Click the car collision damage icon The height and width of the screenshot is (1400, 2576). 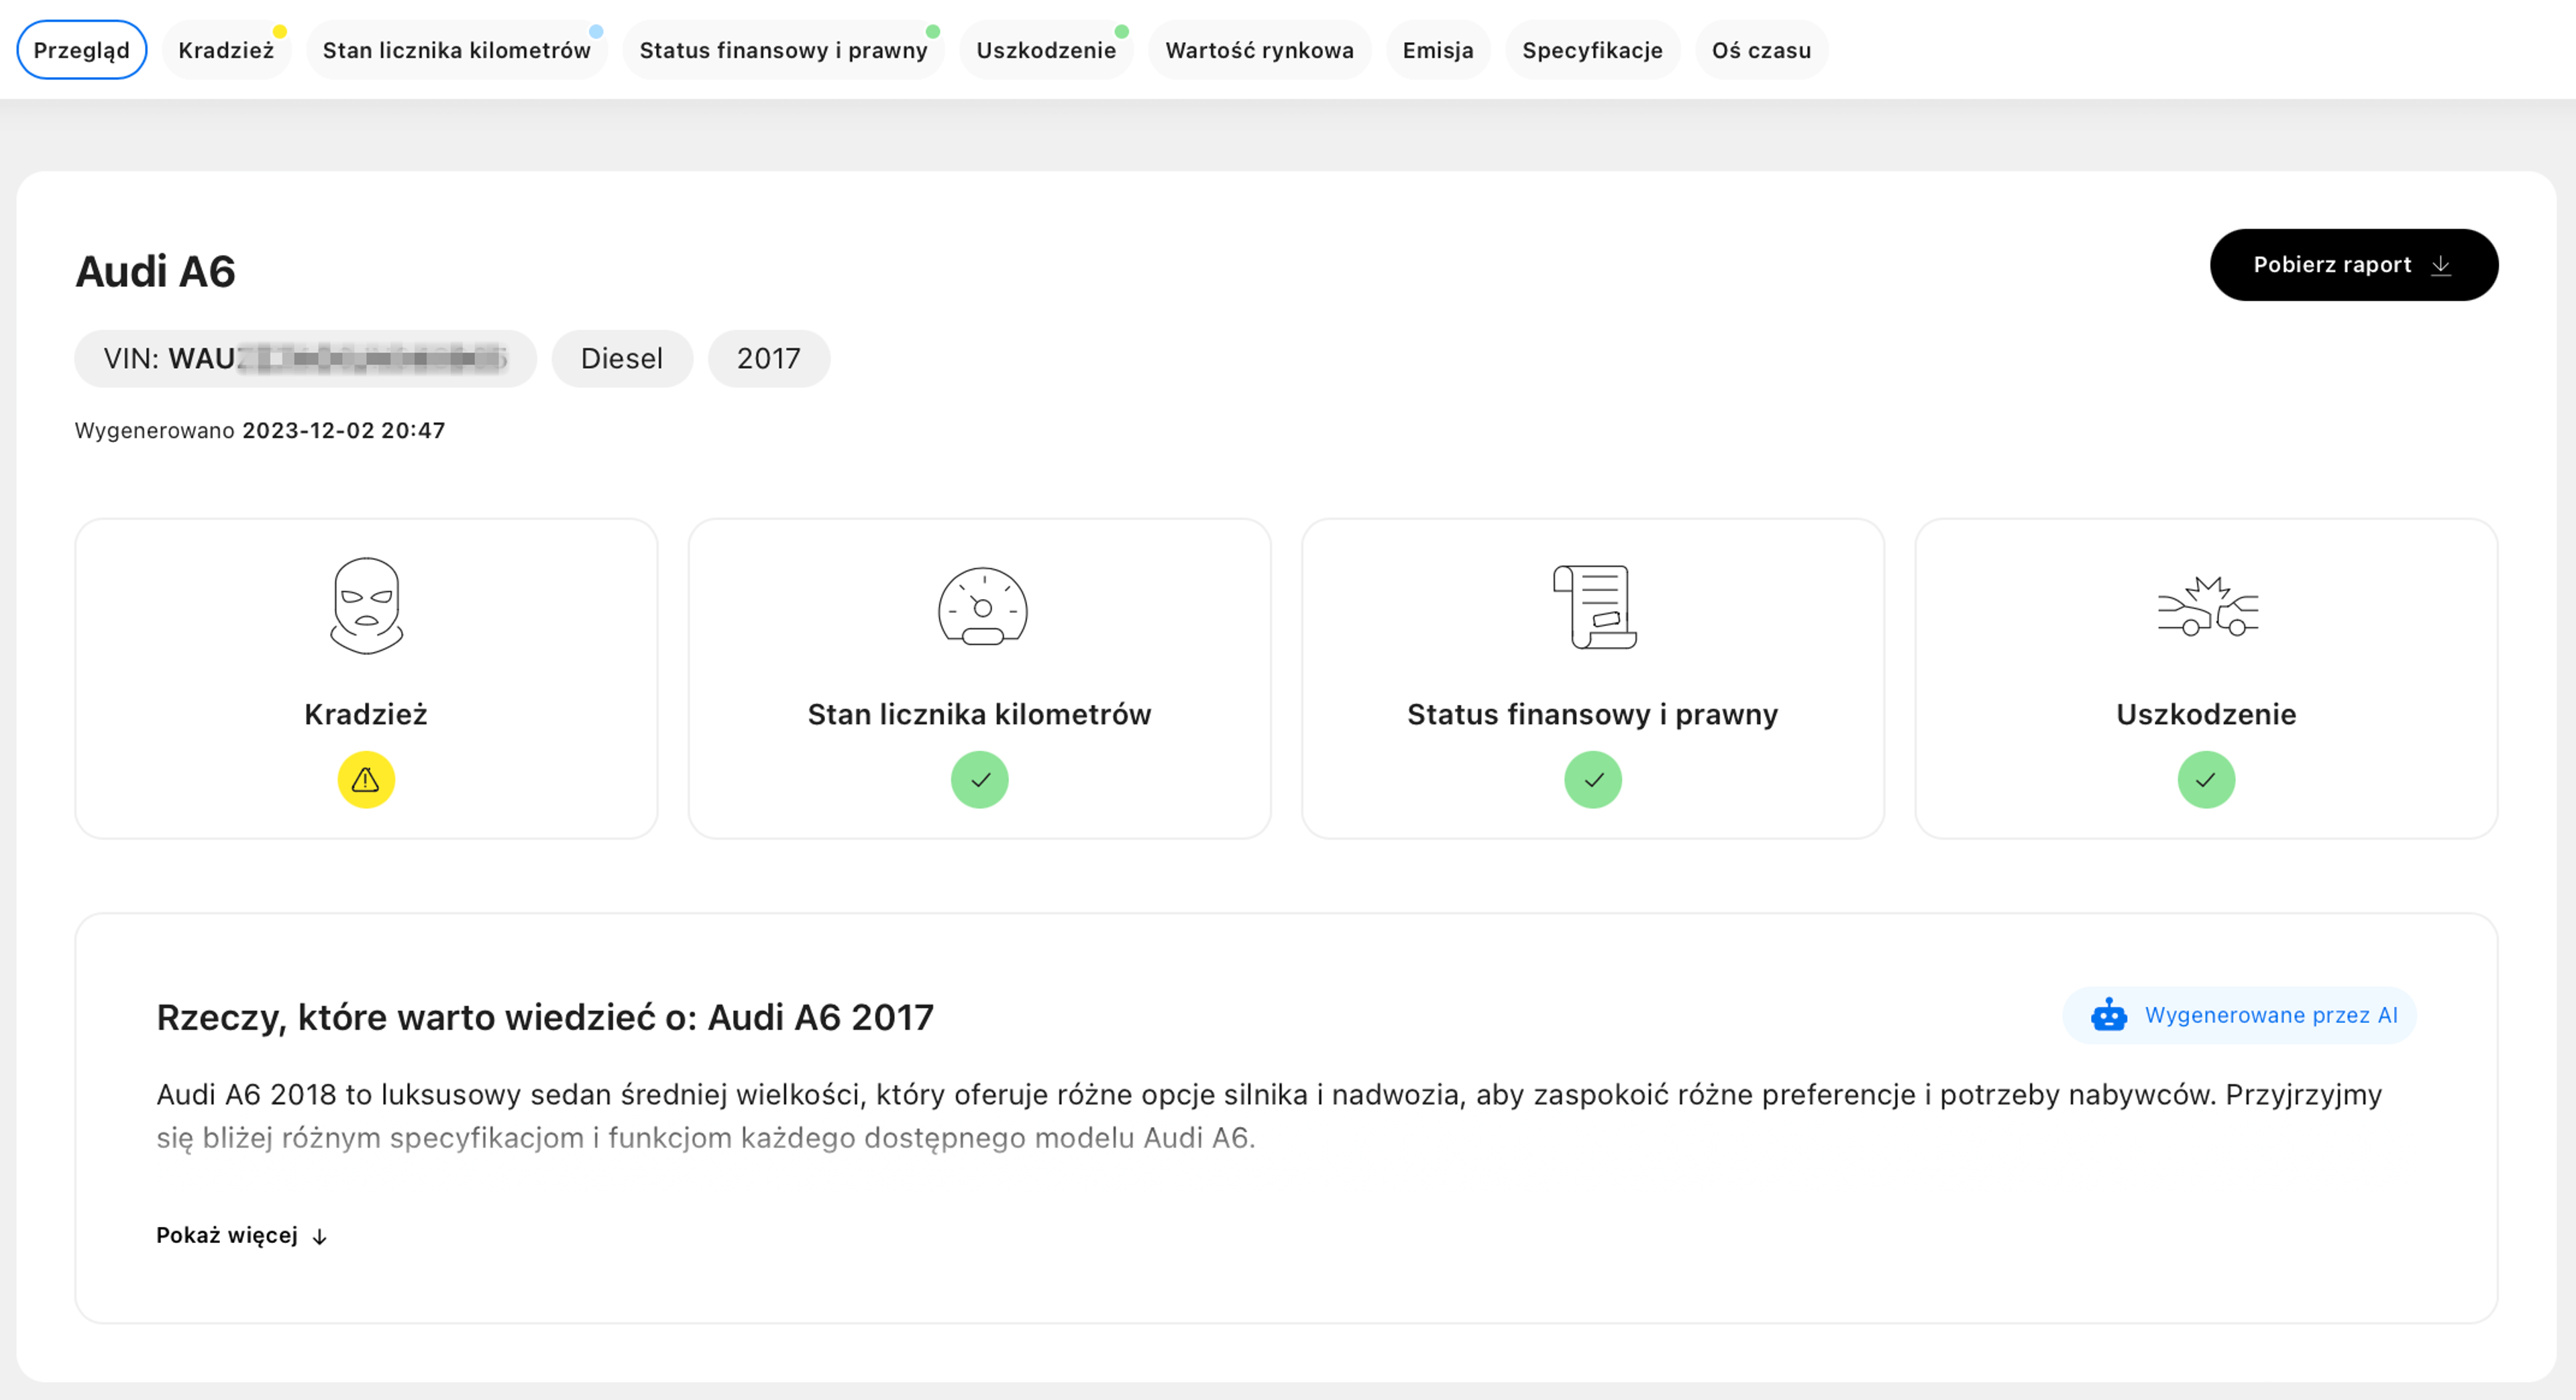[2207, 606]
